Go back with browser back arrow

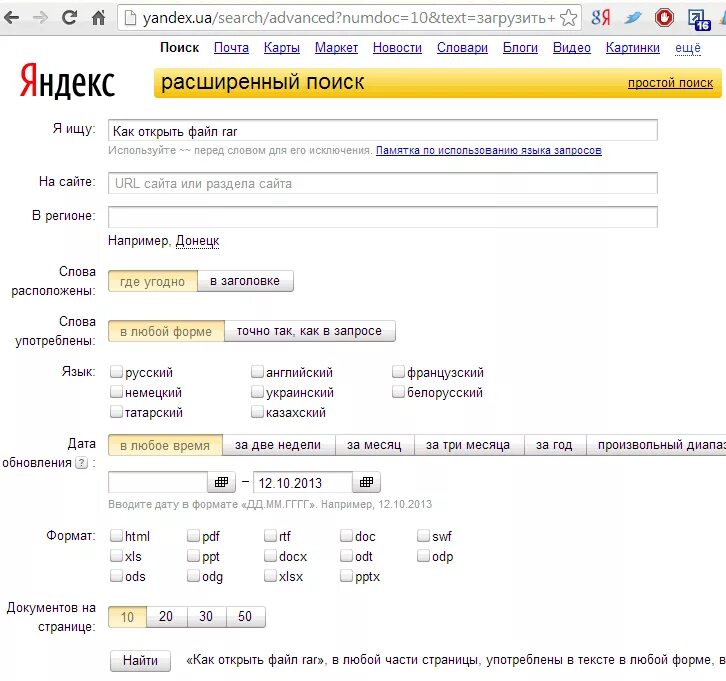coord(12,18)
